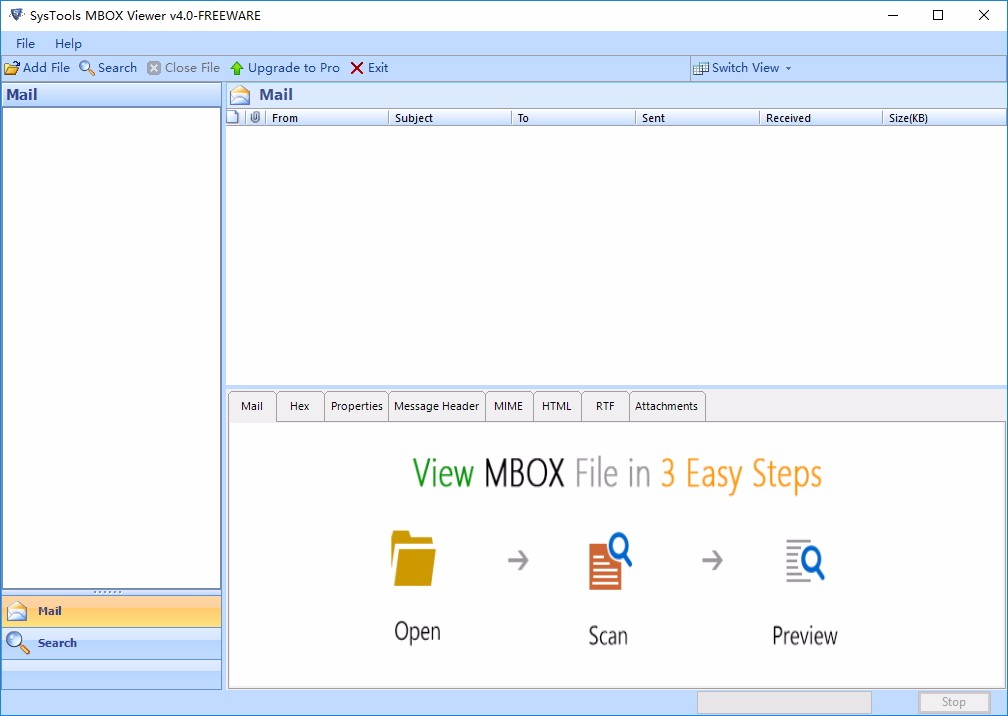Switch to the Hex tab
The image size is (1008, 716).
(300, 406)
